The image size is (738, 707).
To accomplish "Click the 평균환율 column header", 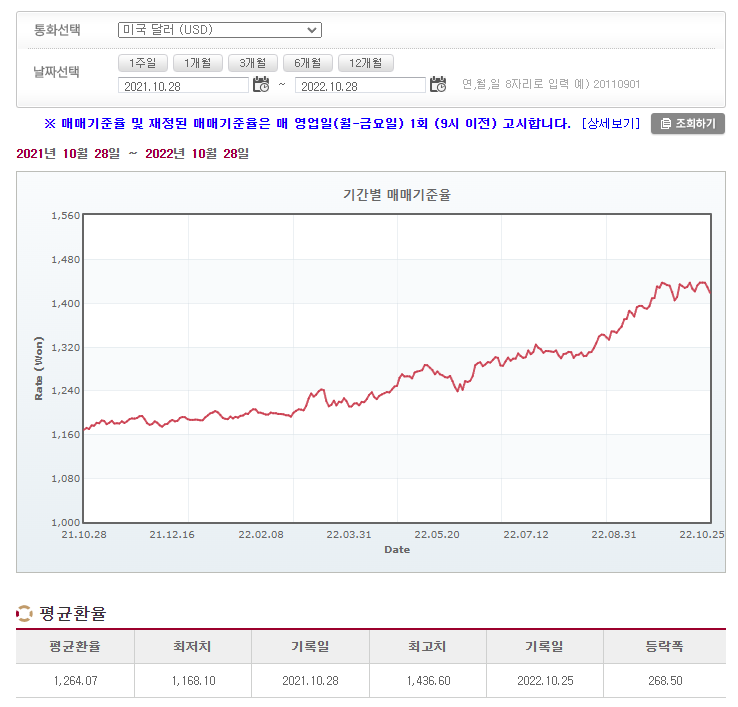I will (75, 646).
